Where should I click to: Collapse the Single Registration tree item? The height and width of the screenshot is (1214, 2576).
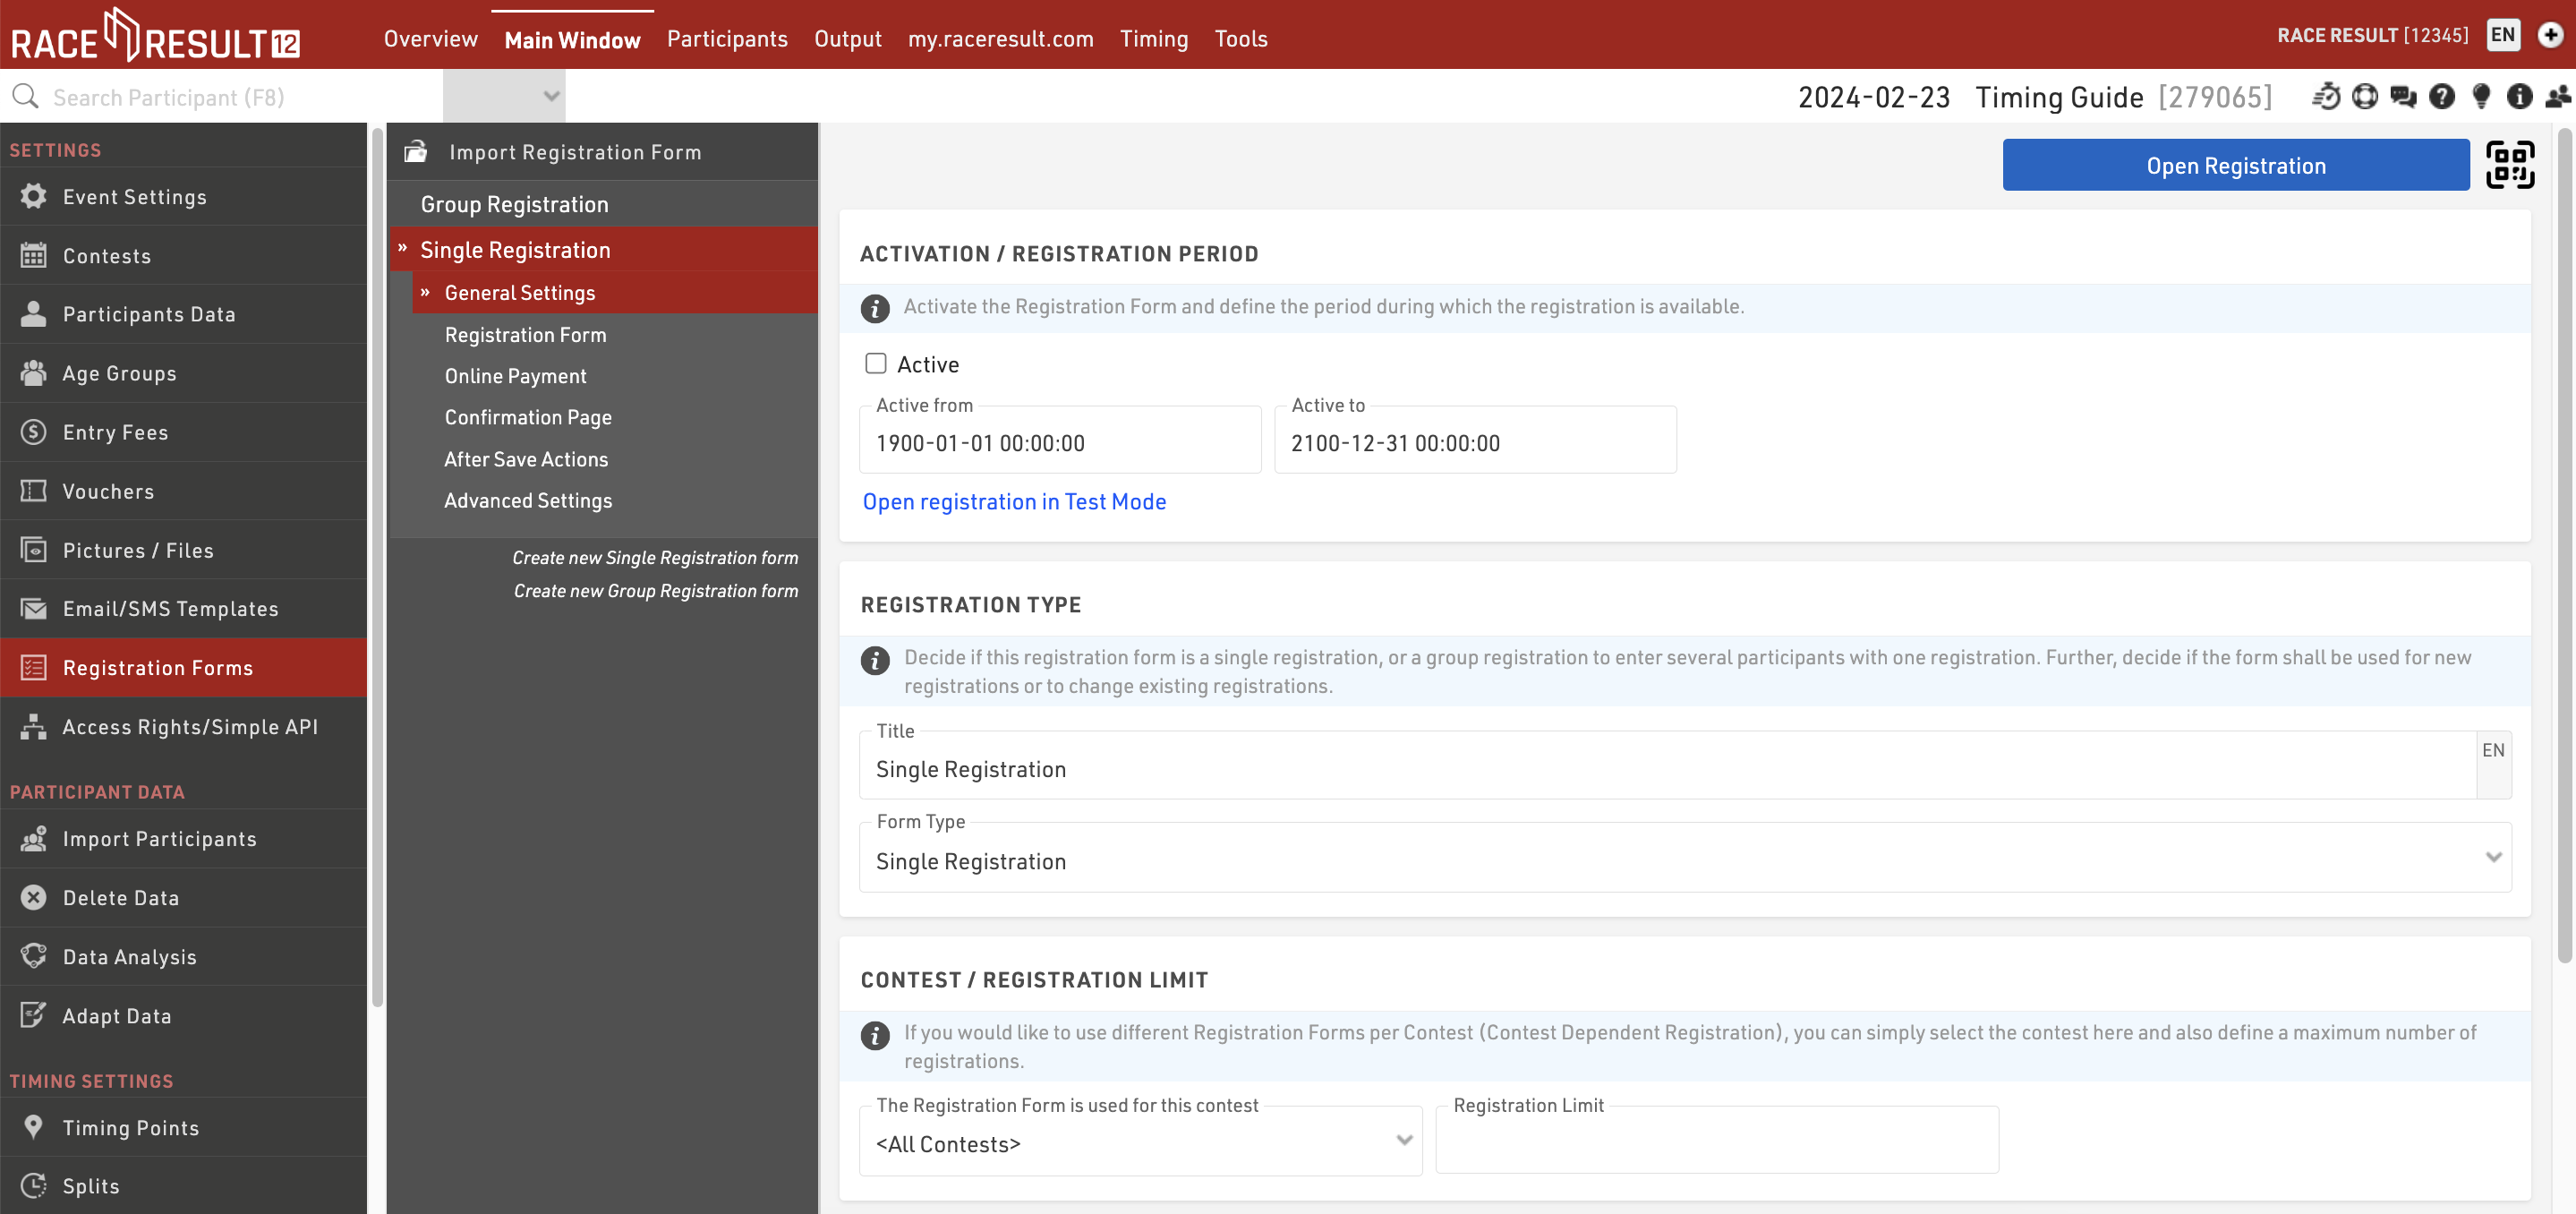402,248
